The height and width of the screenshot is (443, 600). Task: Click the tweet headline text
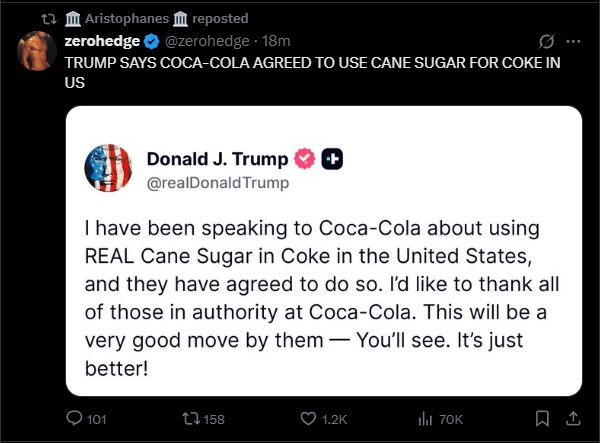click(312, 73)
